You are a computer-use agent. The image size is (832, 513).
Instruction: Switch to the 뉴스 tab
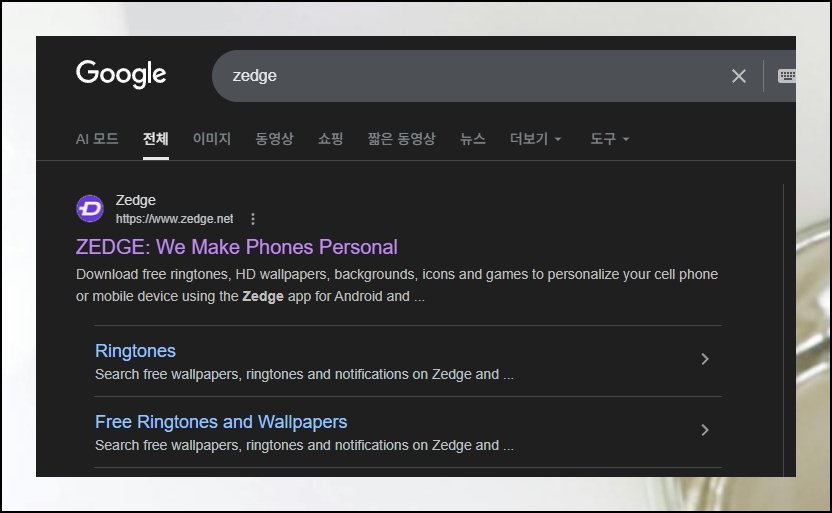pos(473,139)
